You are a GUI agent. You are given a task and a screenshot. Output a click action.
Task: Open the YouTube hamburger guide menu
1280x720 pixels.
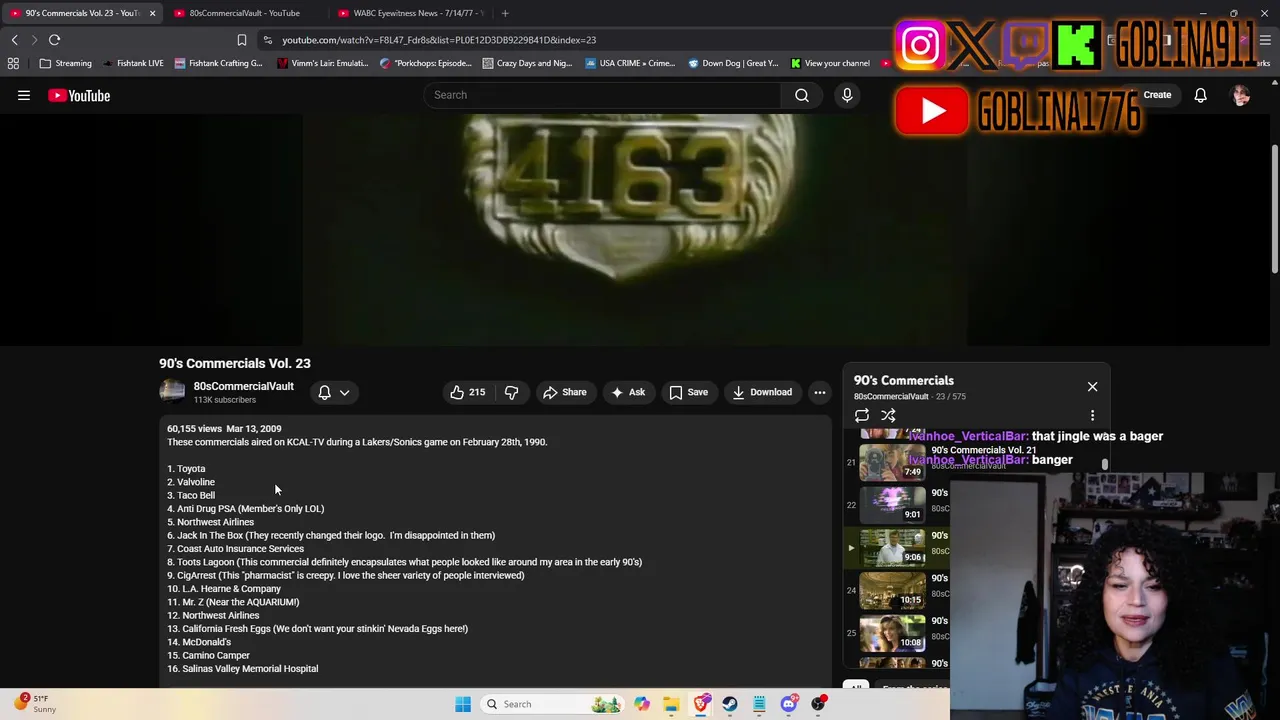24,96
